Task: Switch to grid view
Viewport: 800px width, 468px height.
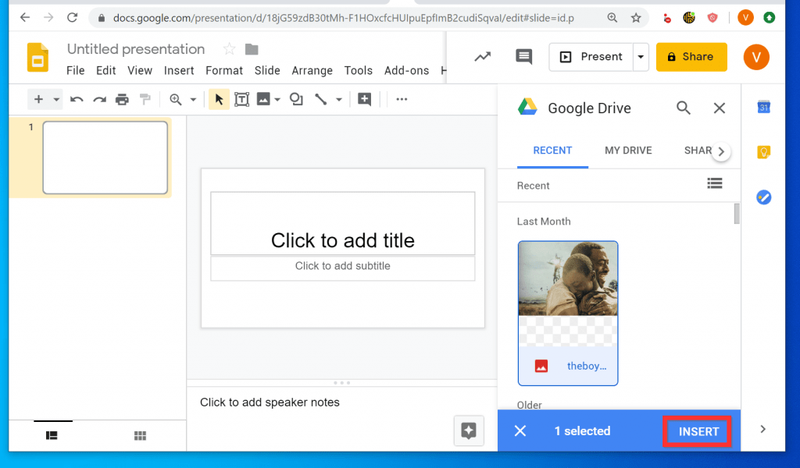Action: pos(140,435)
